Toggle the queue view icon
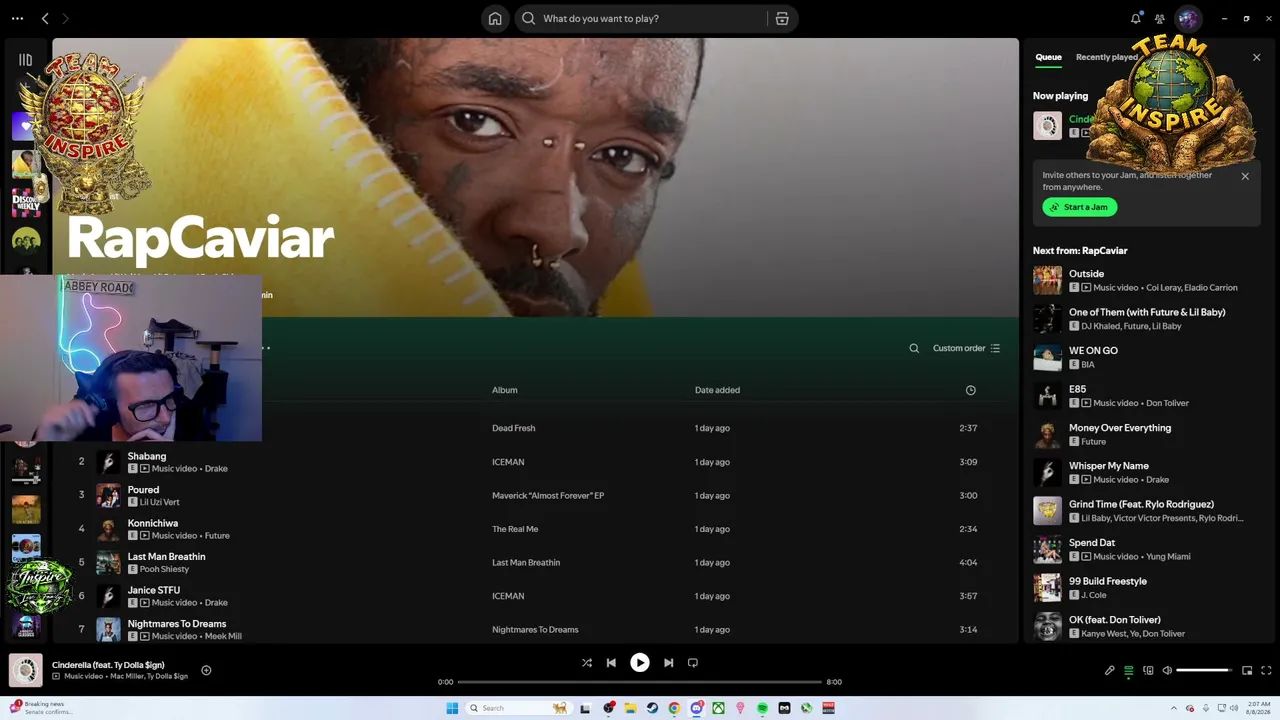Screen dimensions: 1280x720 tap(1129, 670)
